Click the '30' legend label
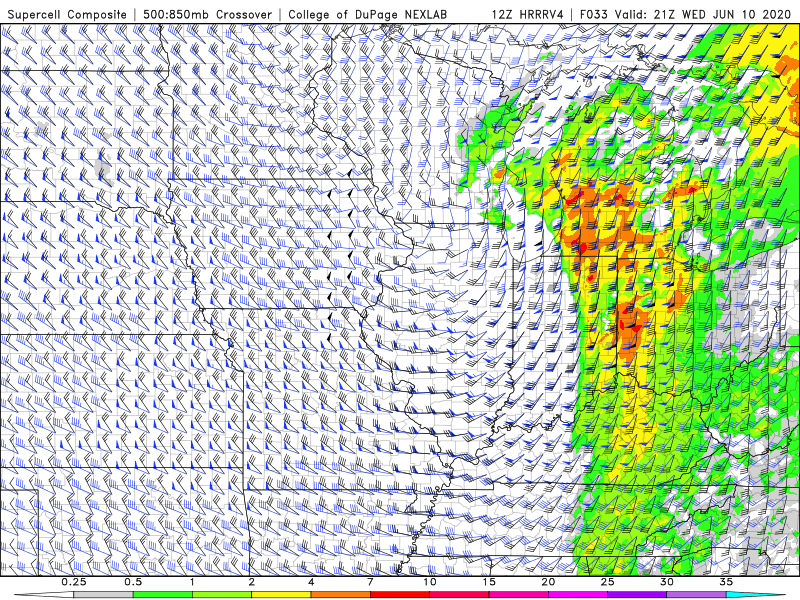The image size is (800, 600). click(x=667, y=582)
